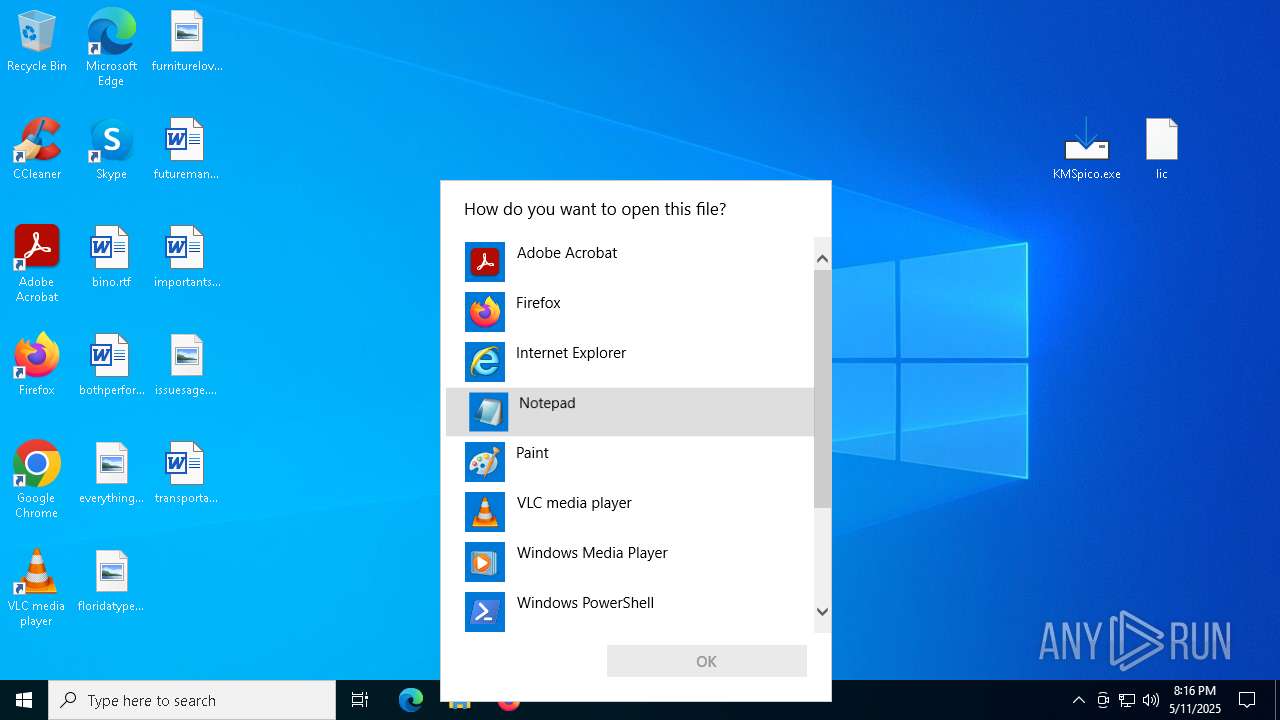Choose Paint in the open-with list
Image resolution: width=1280 pixels, height=720 pixels.
(630, 462)
